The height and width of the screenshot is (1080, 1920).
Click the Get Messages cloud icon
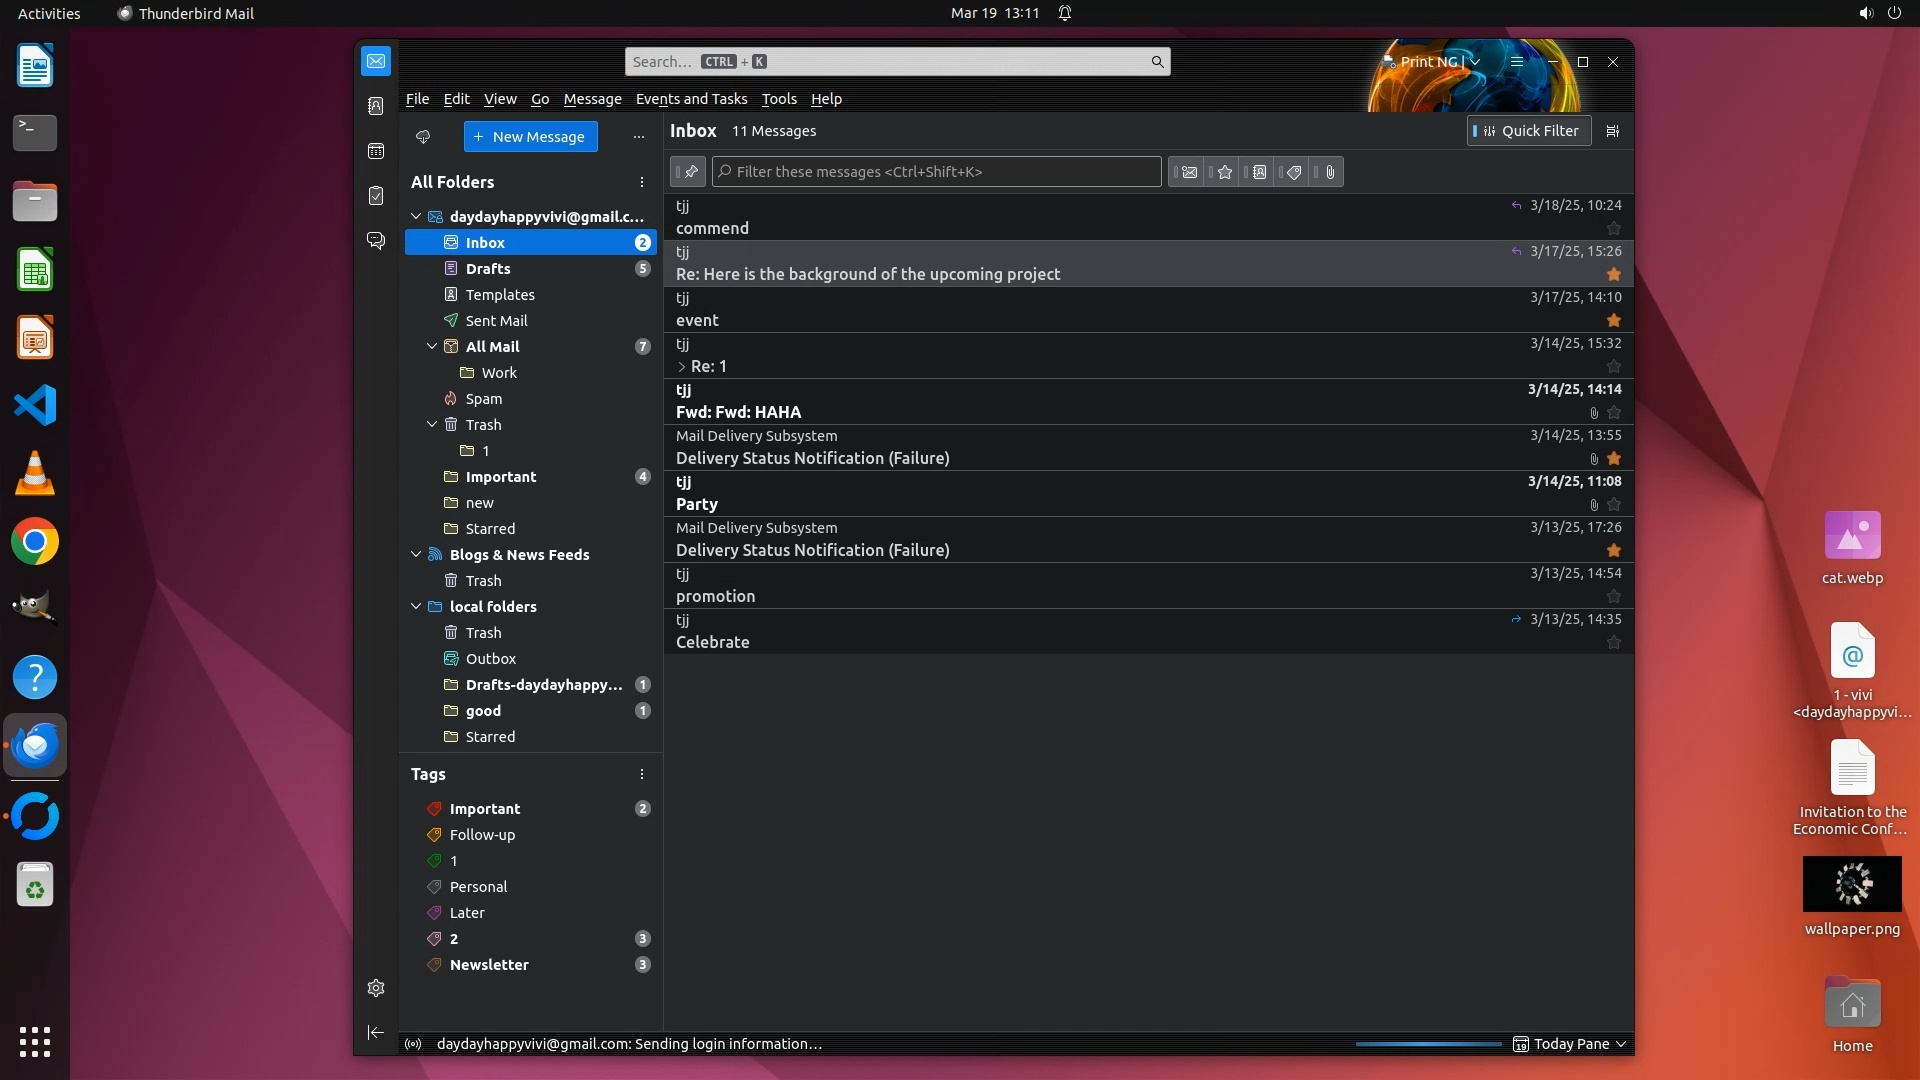coord(423,137)
